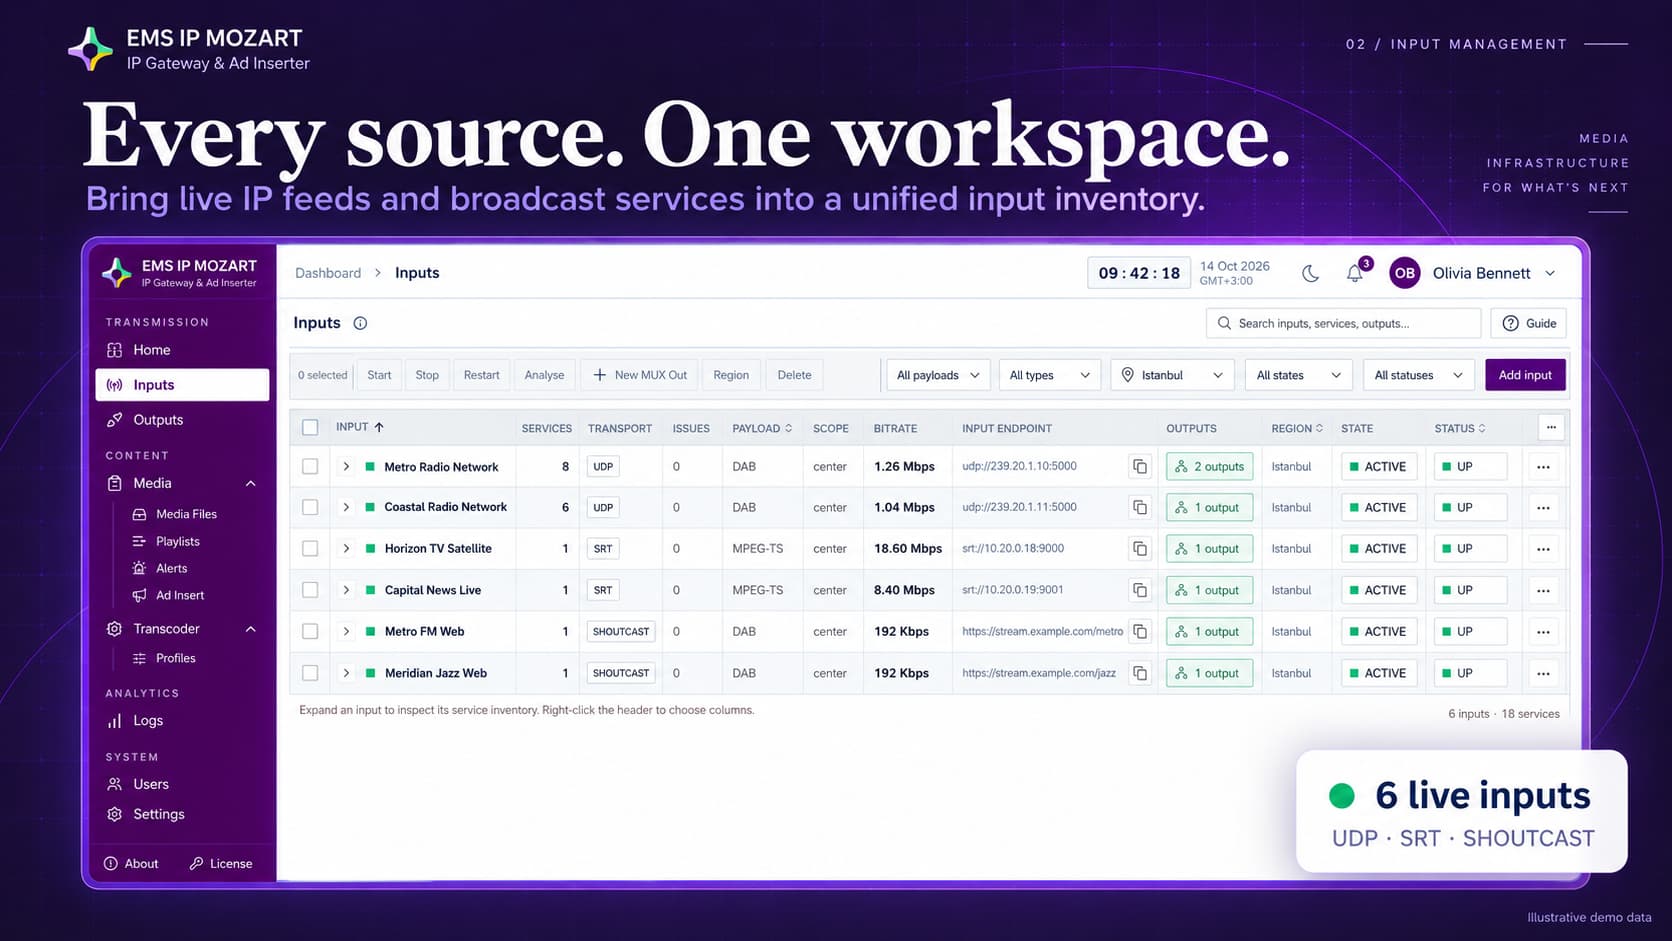1672x941 pixels.
Task: Click the Add input button
Action: click(x=1525, y=375)
